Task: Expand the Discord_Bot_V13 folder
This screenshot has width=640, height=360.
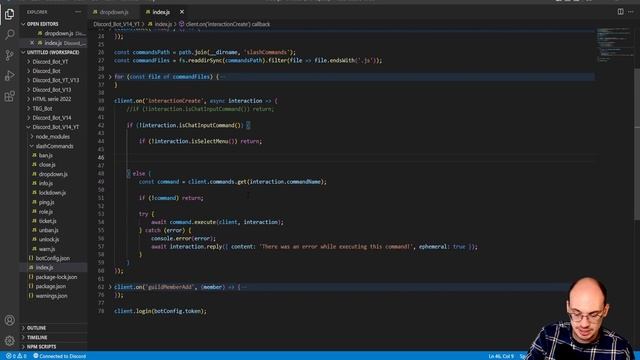Action: 51,90
